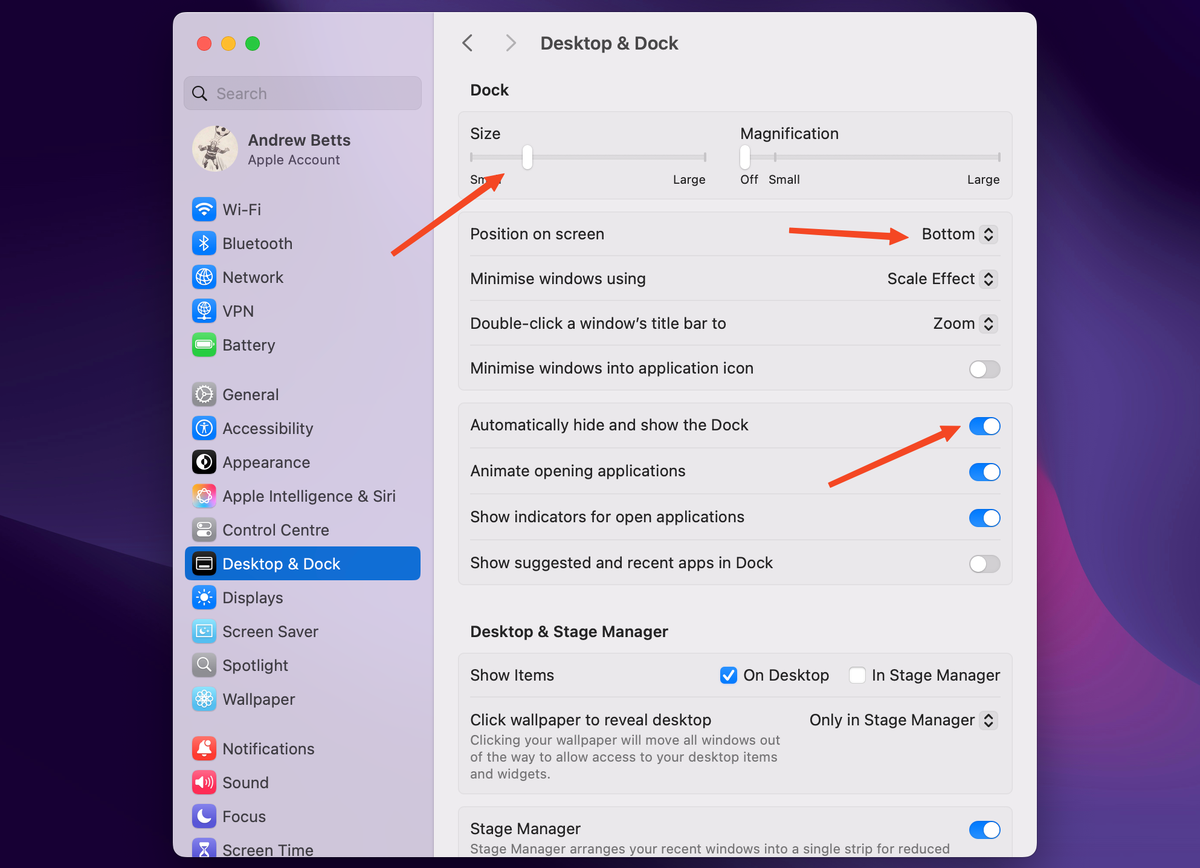
Task: Click the Dock Size slider knob
Action: pyautogui.click(x=527, y=157)
